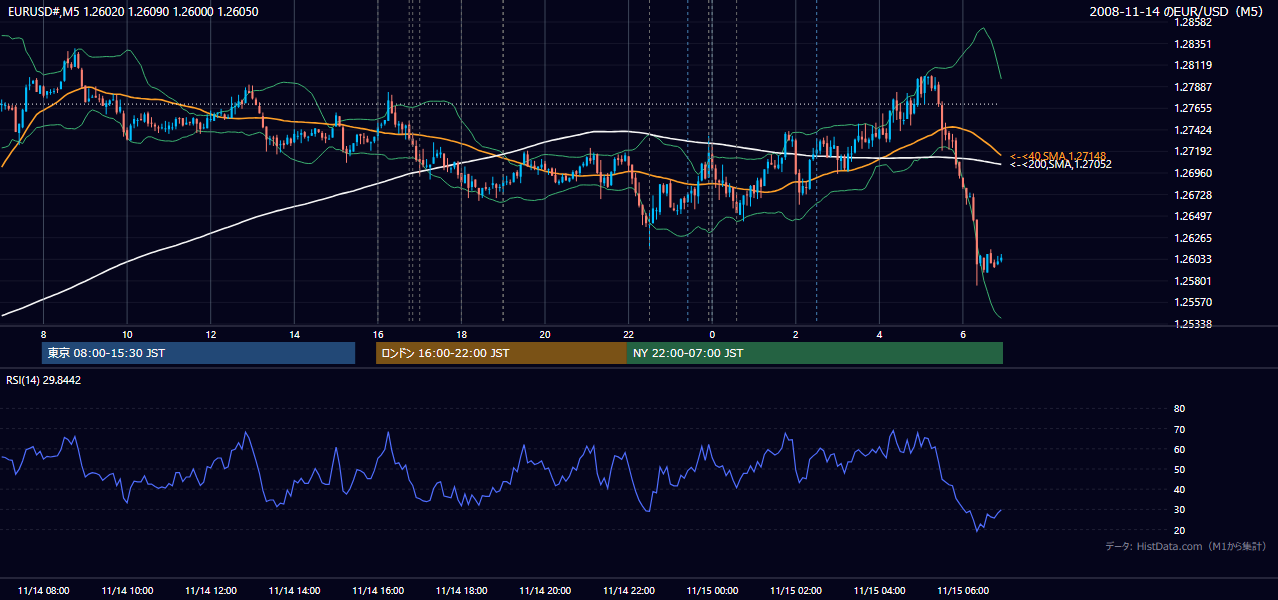Select the NY 22:00-07:00 JST session bar
This screenshot has height=600, width=1278.
coord(815,353)
